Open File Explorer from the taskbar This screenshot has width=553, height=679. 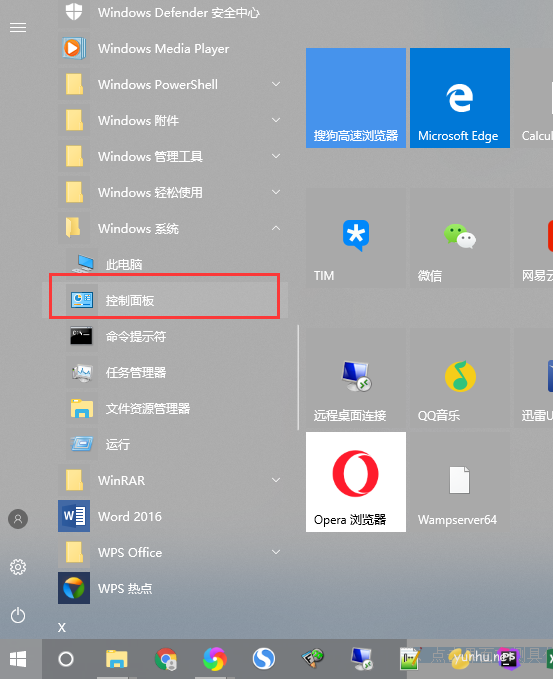pyautogui.click(x=116, y=659)
